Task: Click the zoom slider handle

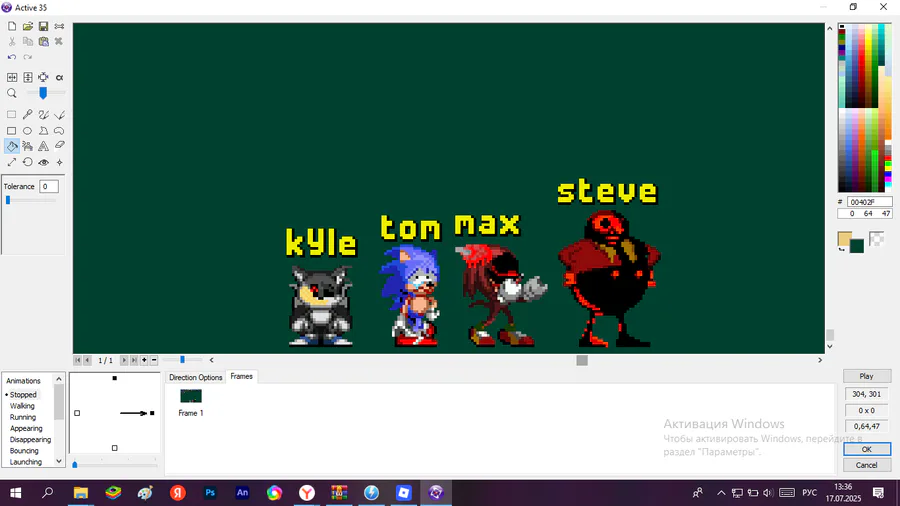Action: point(43,93)
